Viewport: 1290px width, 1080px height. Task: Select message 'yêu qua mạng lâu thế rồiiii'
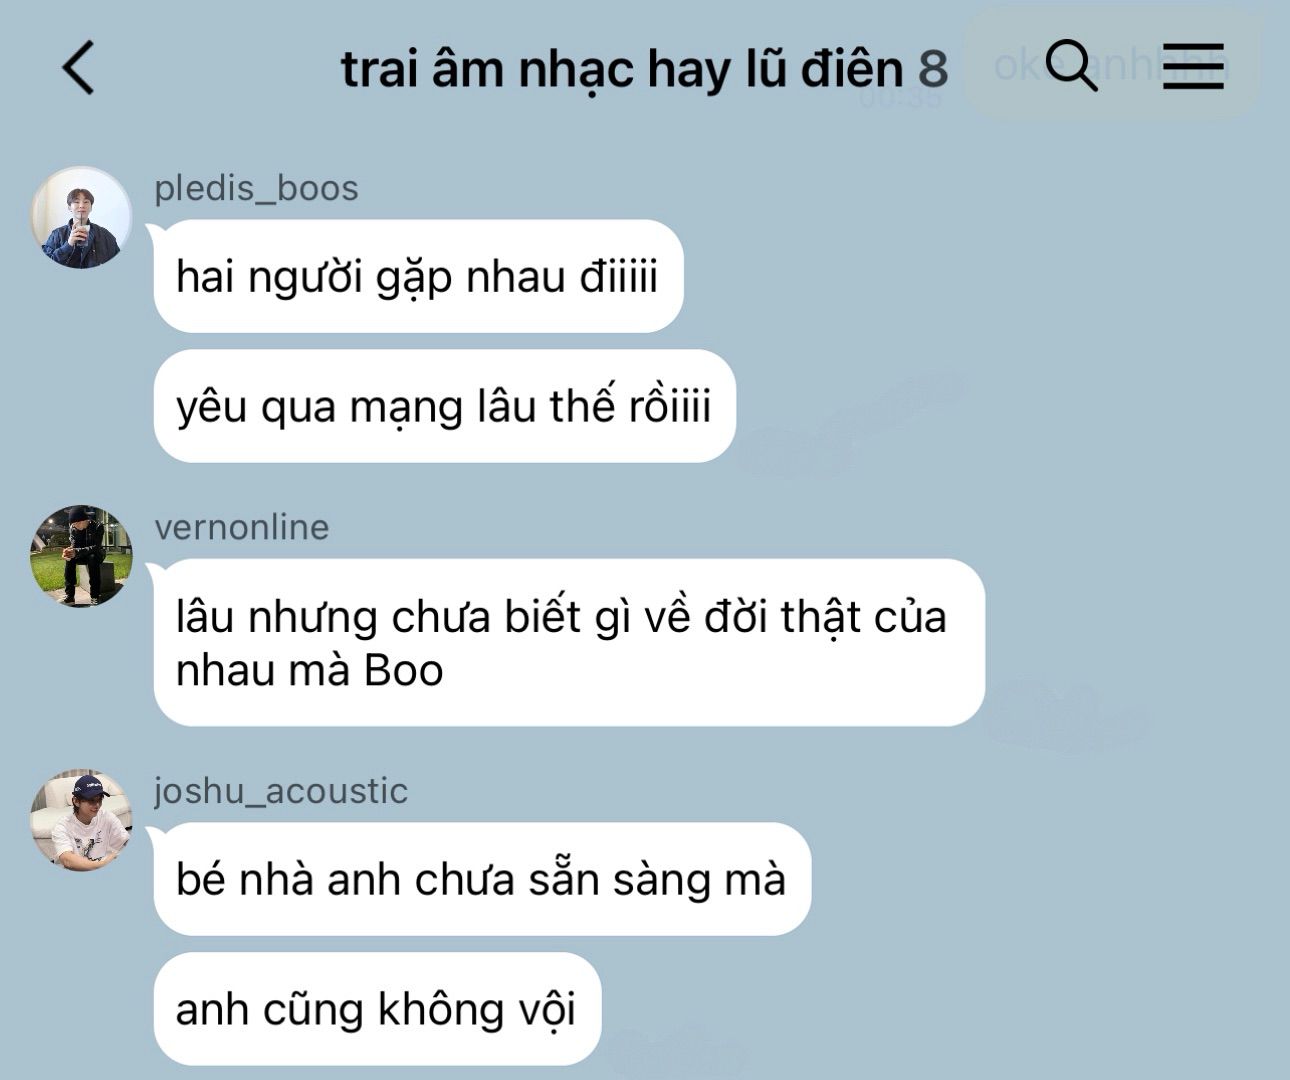pos(444,406)
